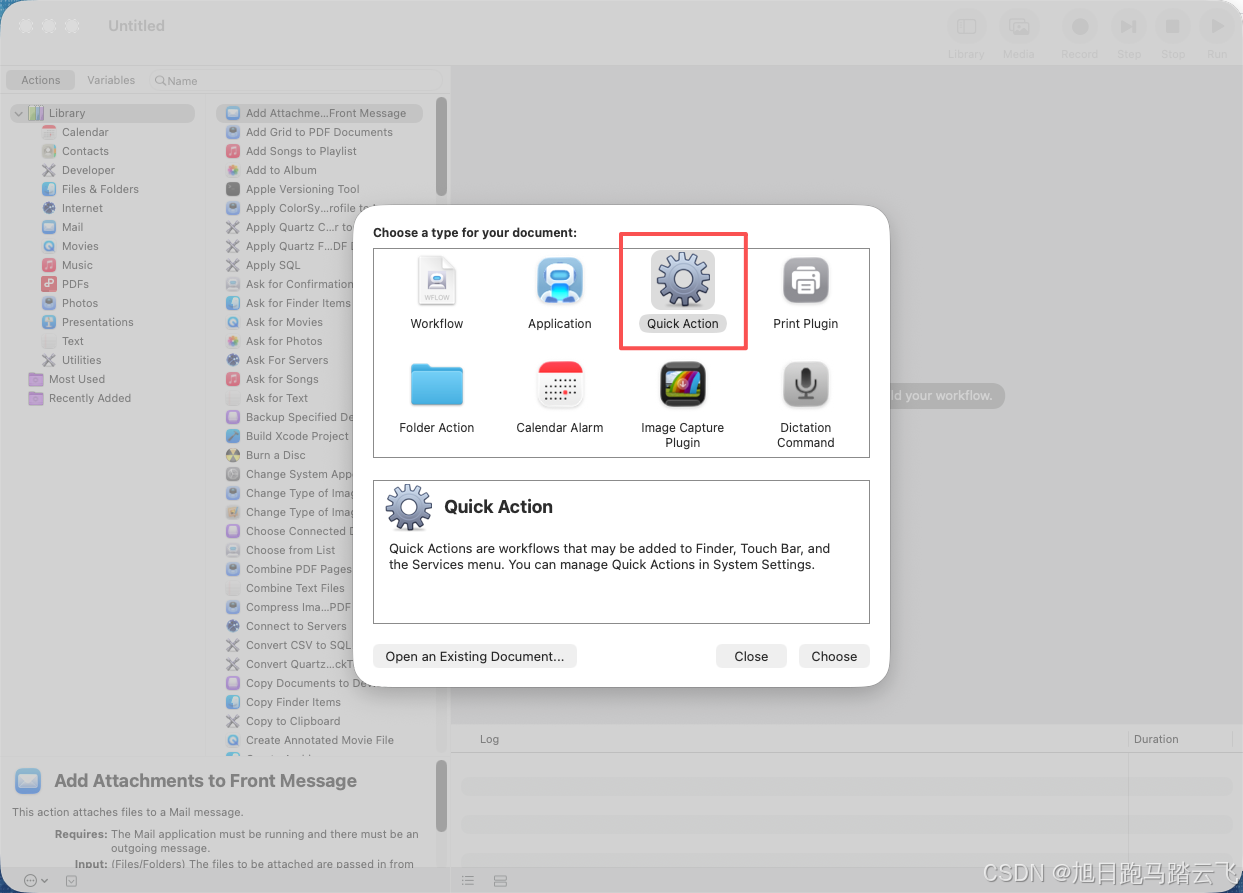Select the Ask for Songs action
1243x893 pixels.
point(282,379)
